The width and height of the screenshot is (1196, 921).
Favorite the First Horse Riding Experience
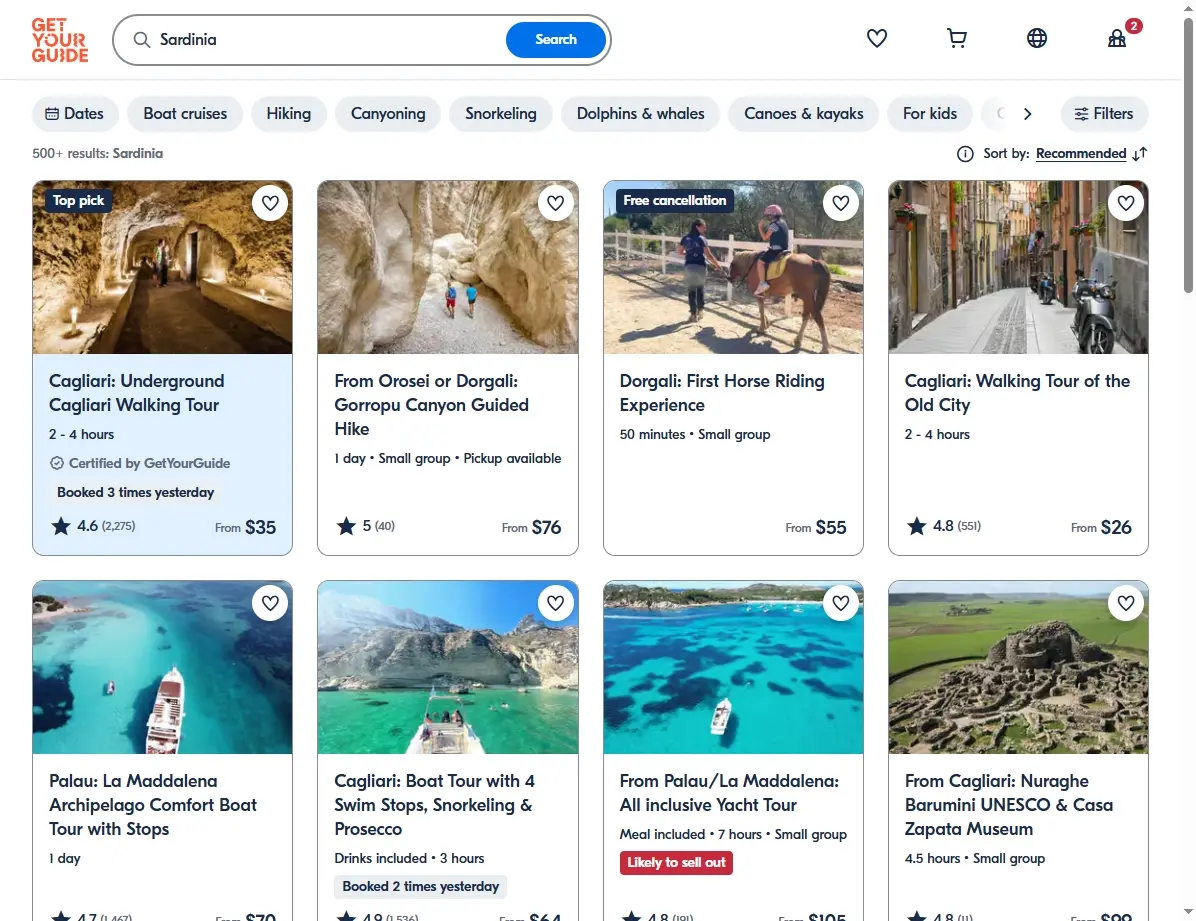pyautogui.click(x=841, y=203)
